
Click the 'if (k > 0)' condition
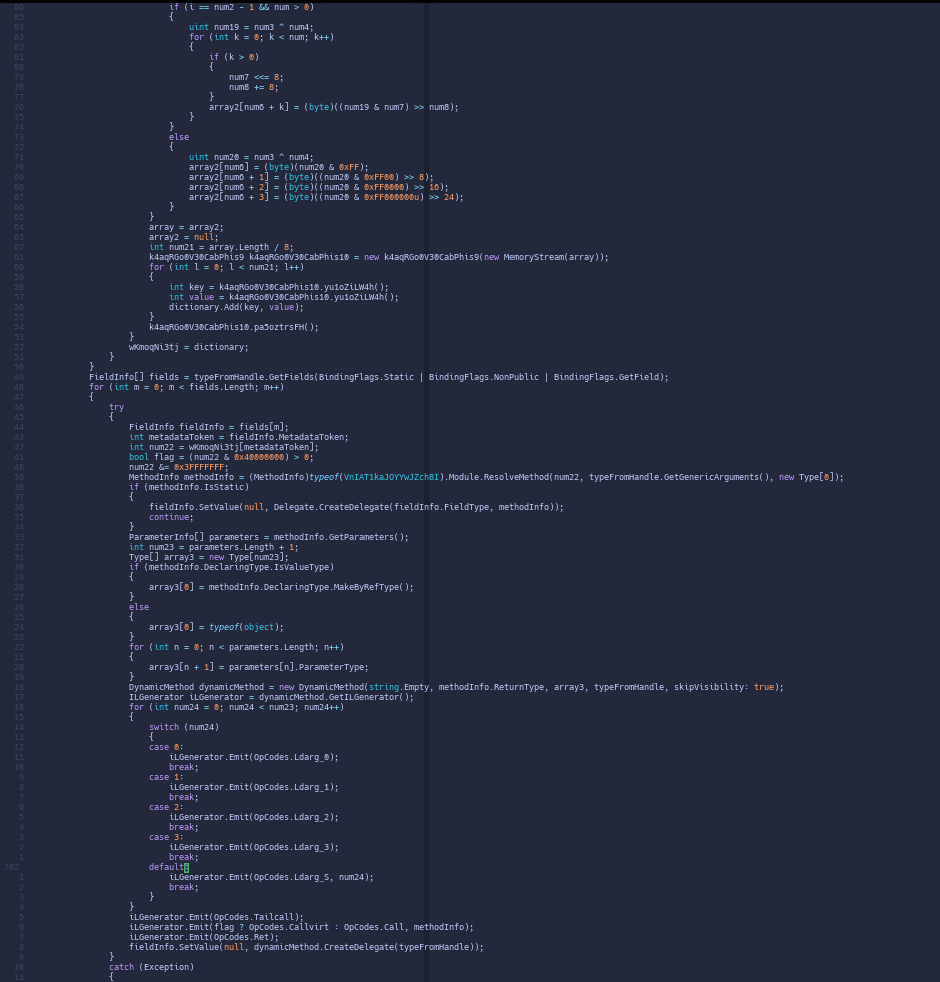click(234, 57)
